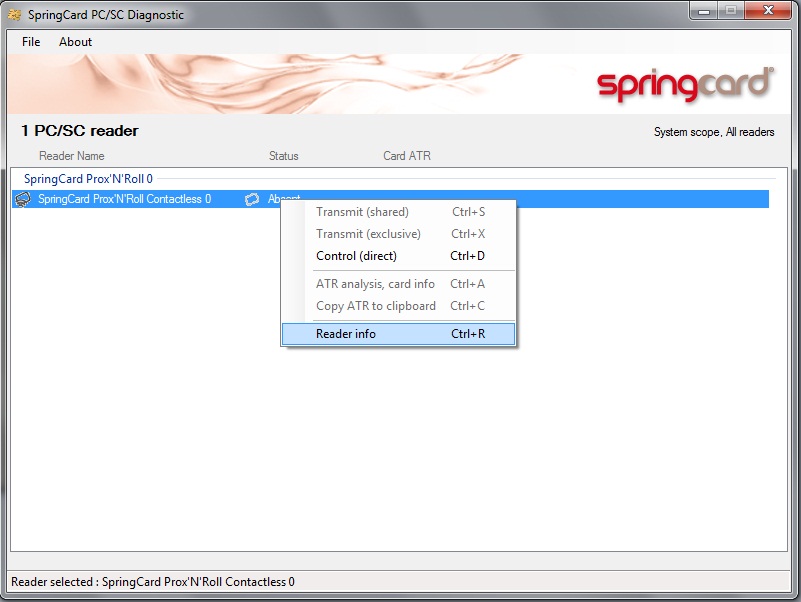Open the About menu
801x602 pixels.
[76, 42]
